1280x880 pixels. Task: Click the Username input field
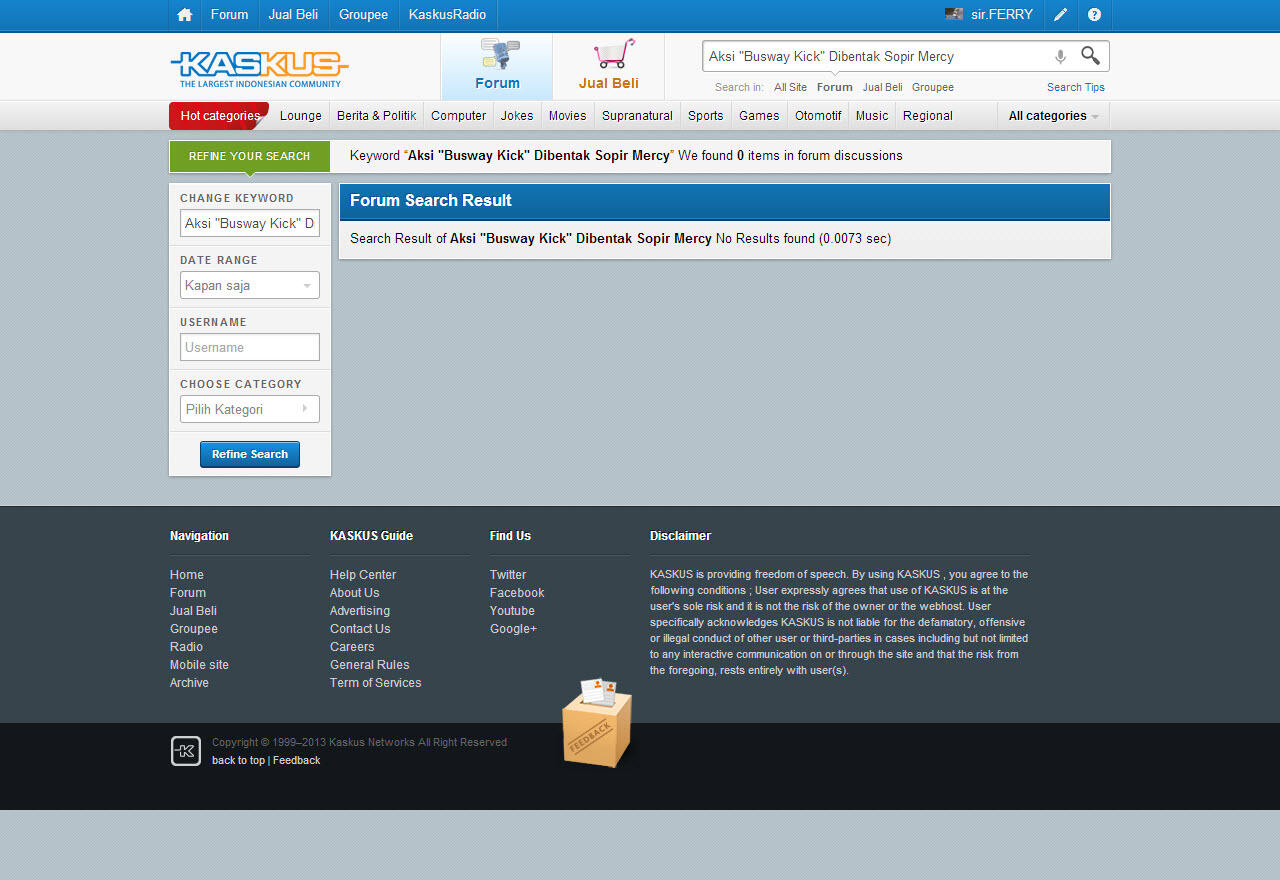coord(250,347)
